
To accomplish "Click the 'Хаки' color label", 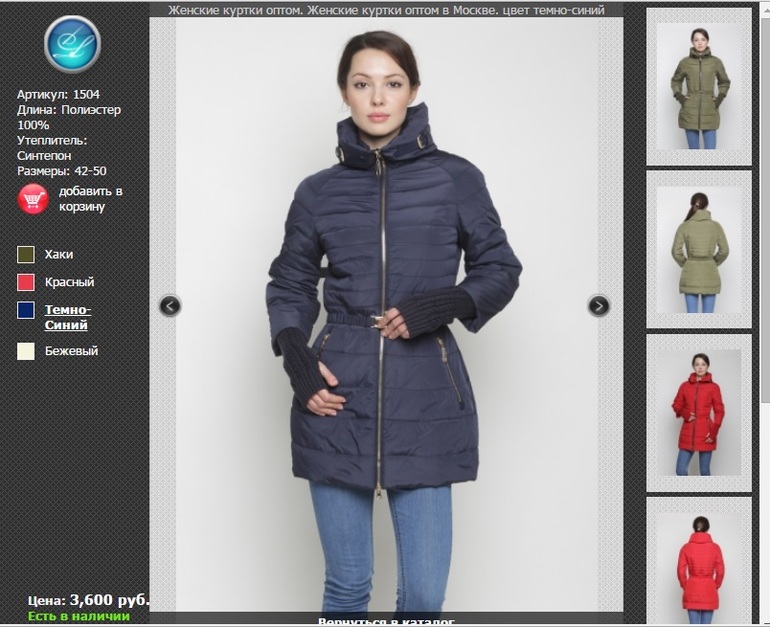I will coord(59,255).
